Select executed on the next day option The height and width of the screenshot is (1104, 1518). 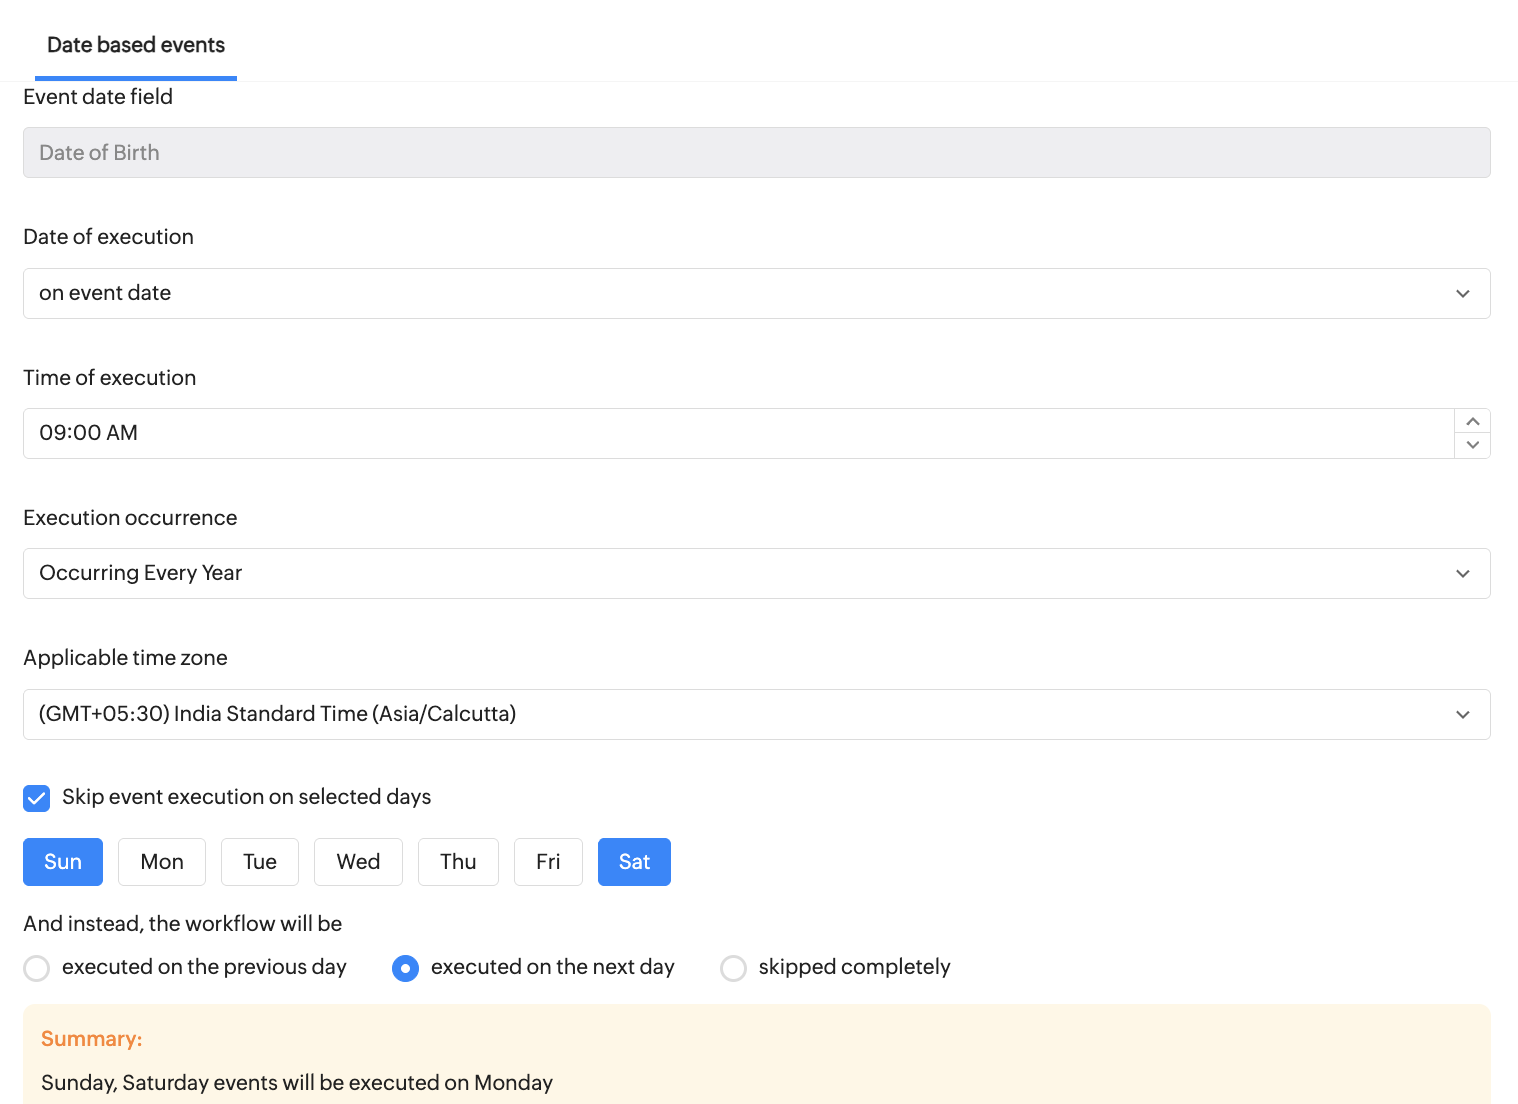[405, 968]
